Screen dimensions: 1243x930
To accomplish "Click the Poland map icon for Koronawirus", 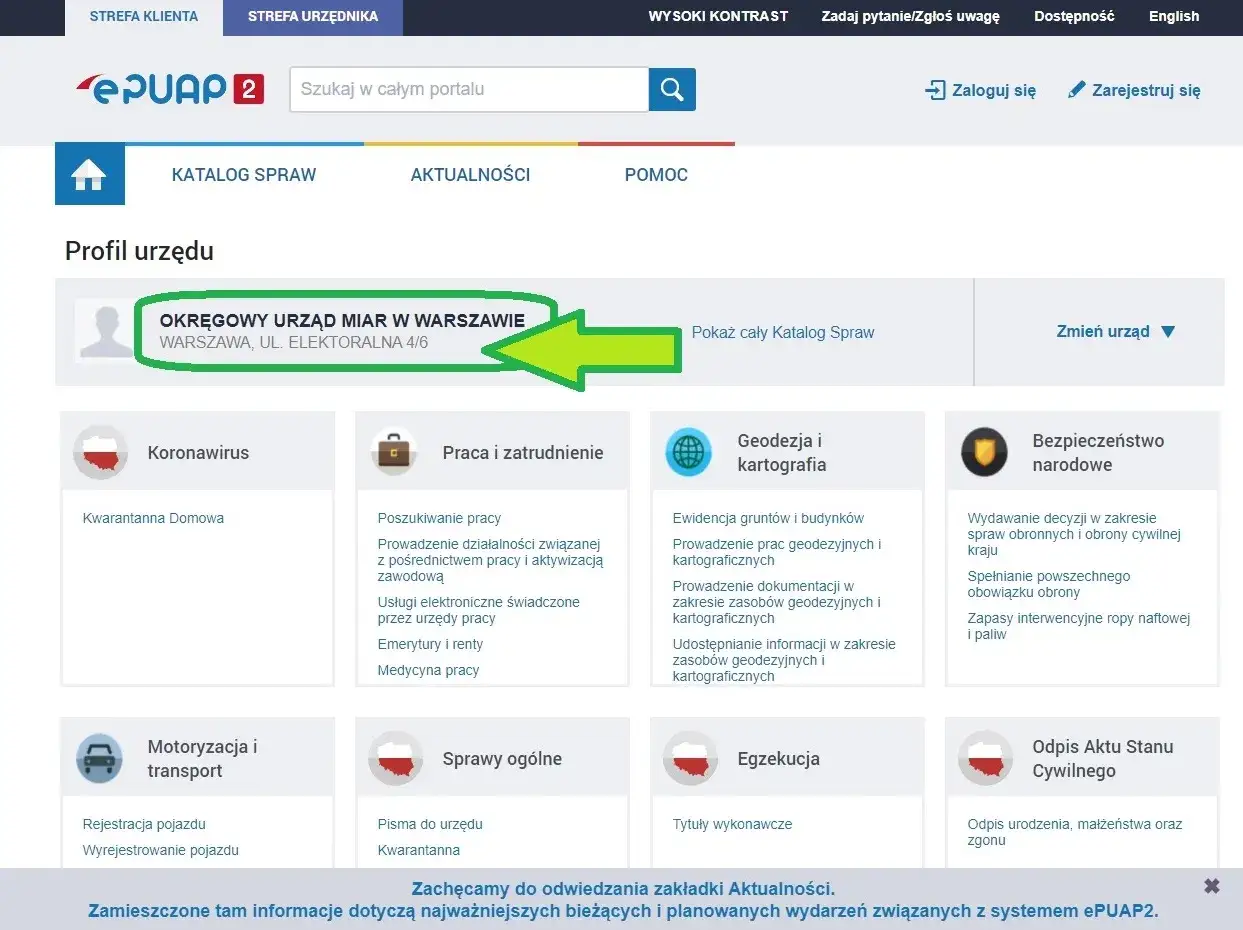I will (x=99, y=451).
